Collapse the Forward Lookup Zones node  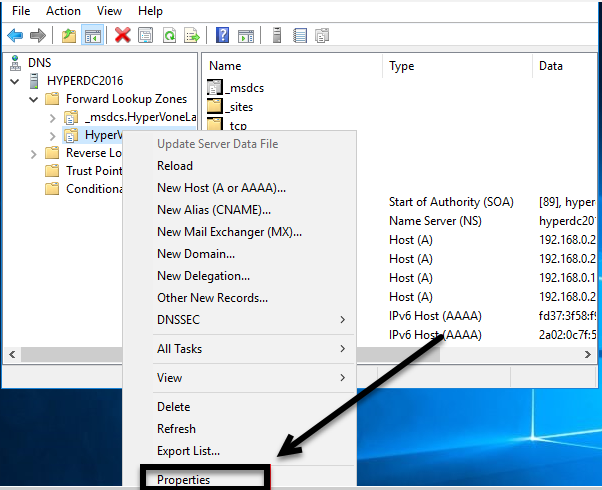click(x=34, y=99)
